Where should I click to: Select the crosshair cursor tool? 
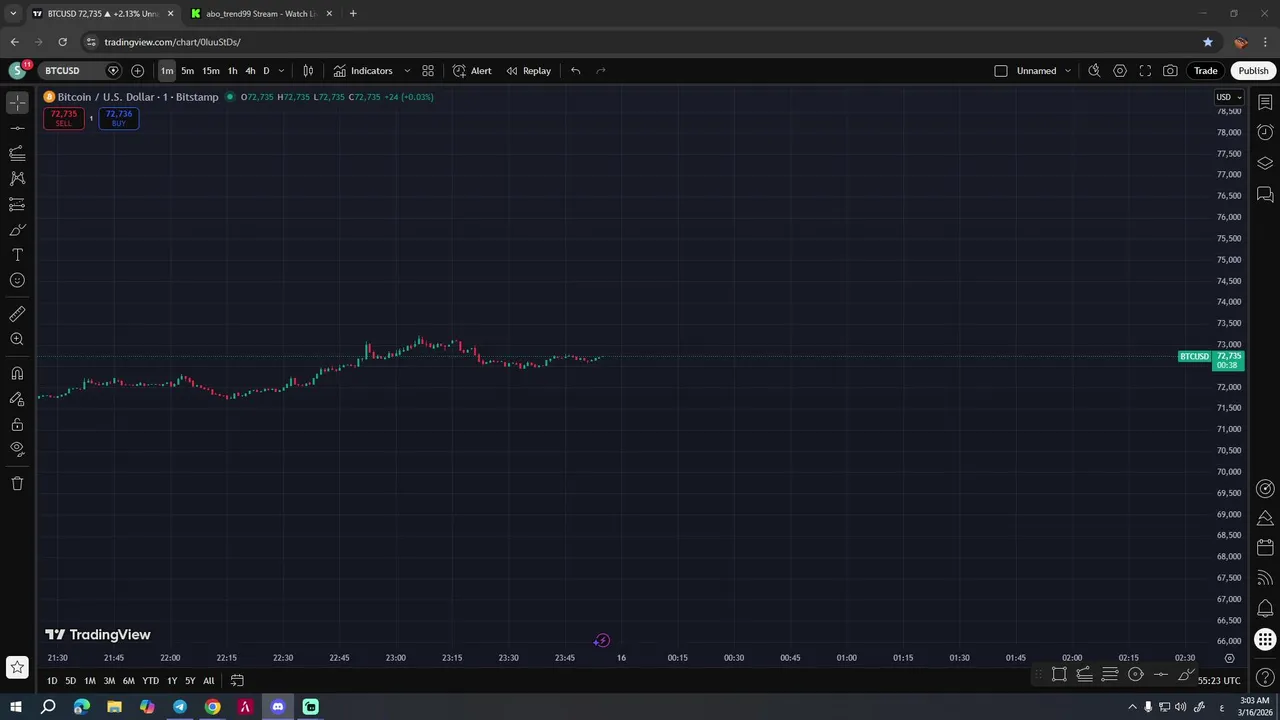click(17, 103)
